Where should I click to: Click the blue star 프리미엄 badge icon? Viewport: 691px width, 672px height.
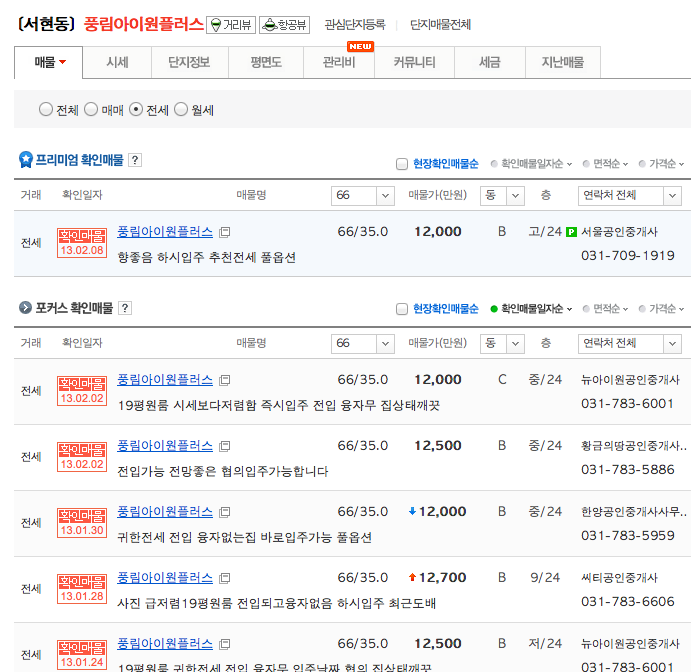click(26, 160)
